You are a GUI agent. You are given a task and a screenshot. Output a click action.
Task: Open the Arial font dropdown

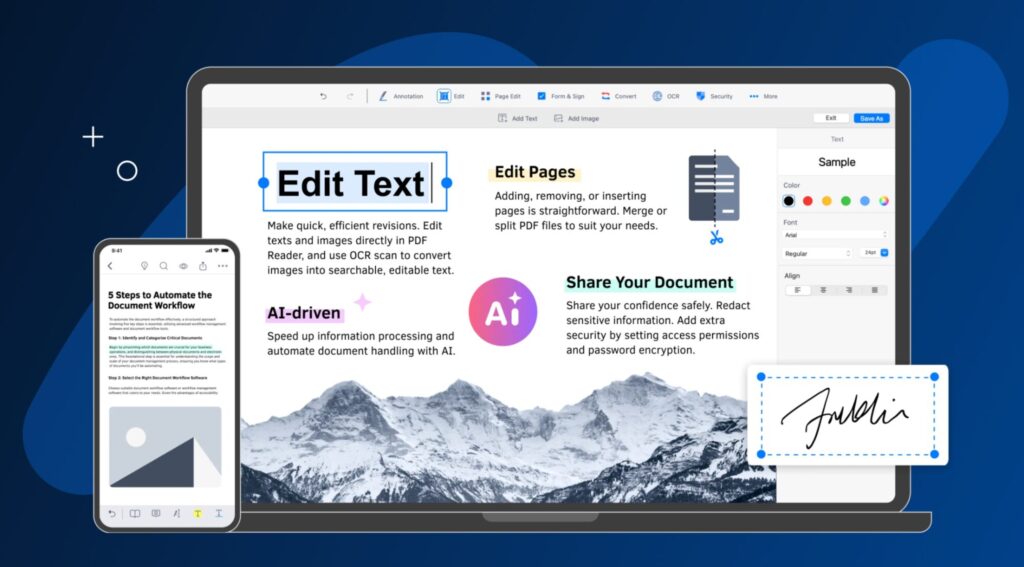[x=836, y=235]
